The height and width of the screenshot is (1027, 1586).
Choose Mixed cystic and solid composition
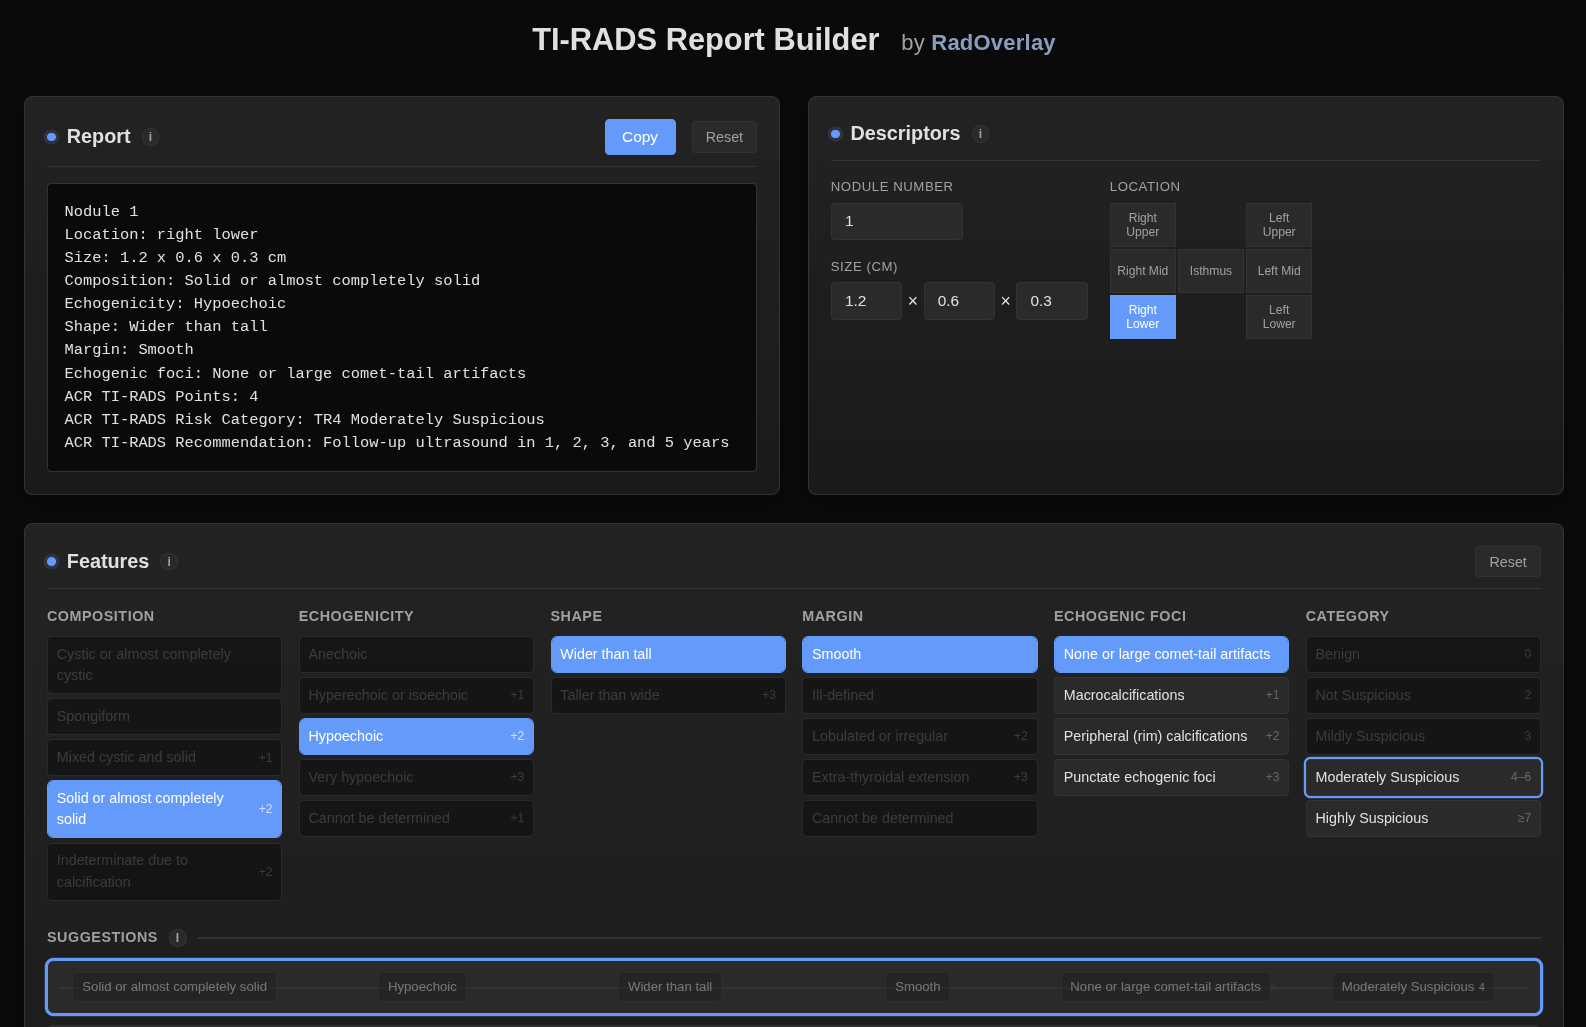164,757
